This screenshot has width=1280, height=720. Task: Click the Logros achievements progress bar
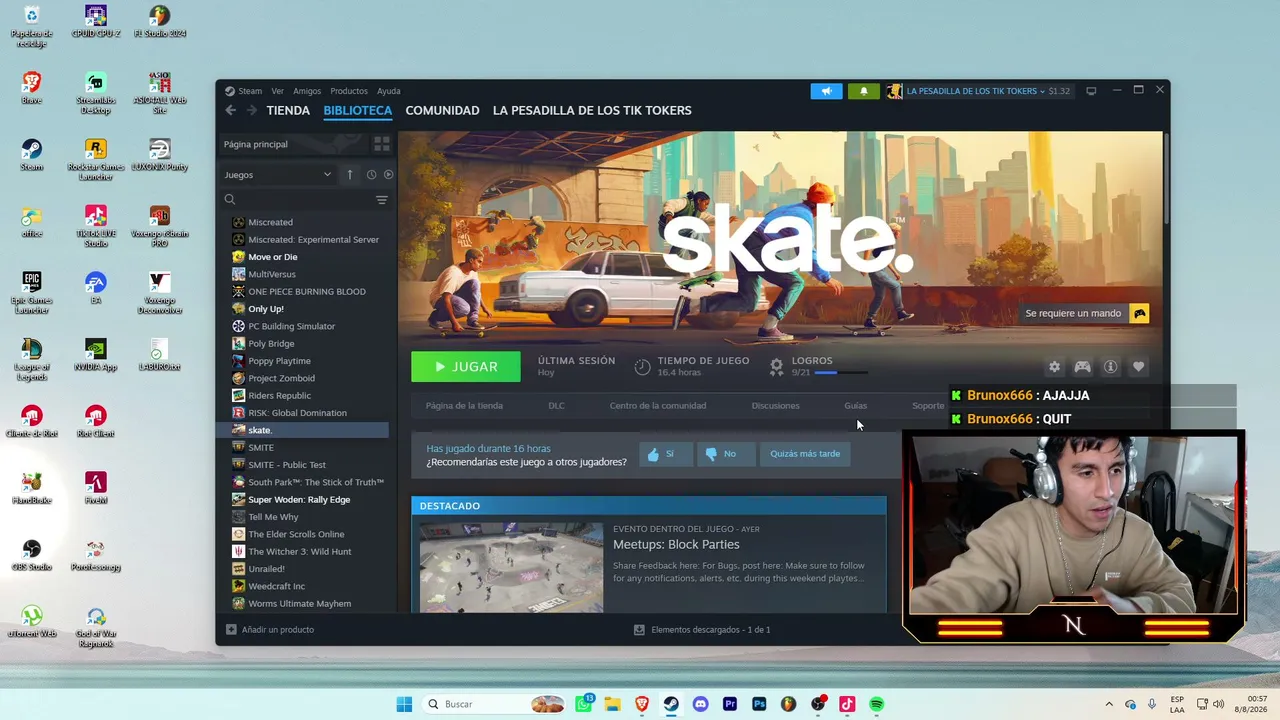tap(840, 373)
